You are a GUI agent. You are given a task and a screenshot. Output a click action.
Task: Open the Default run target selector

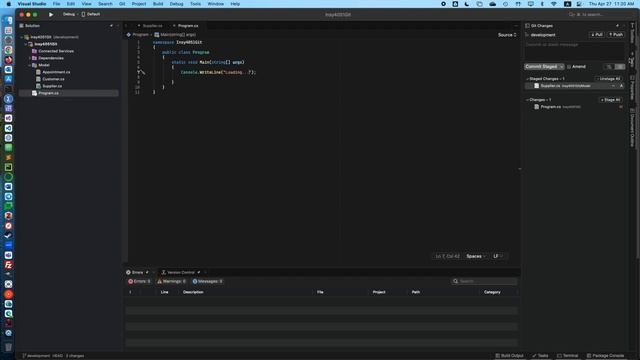click(91, 14)
